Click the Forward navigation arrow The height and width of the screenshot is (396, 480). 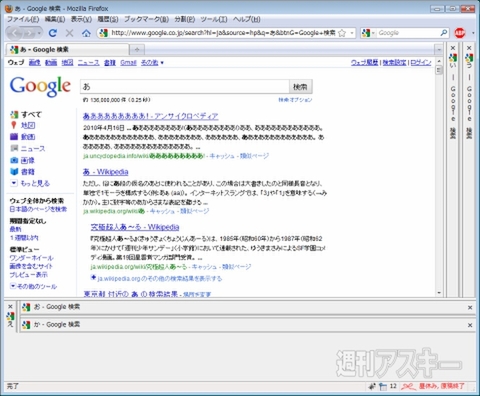point(29,33)
